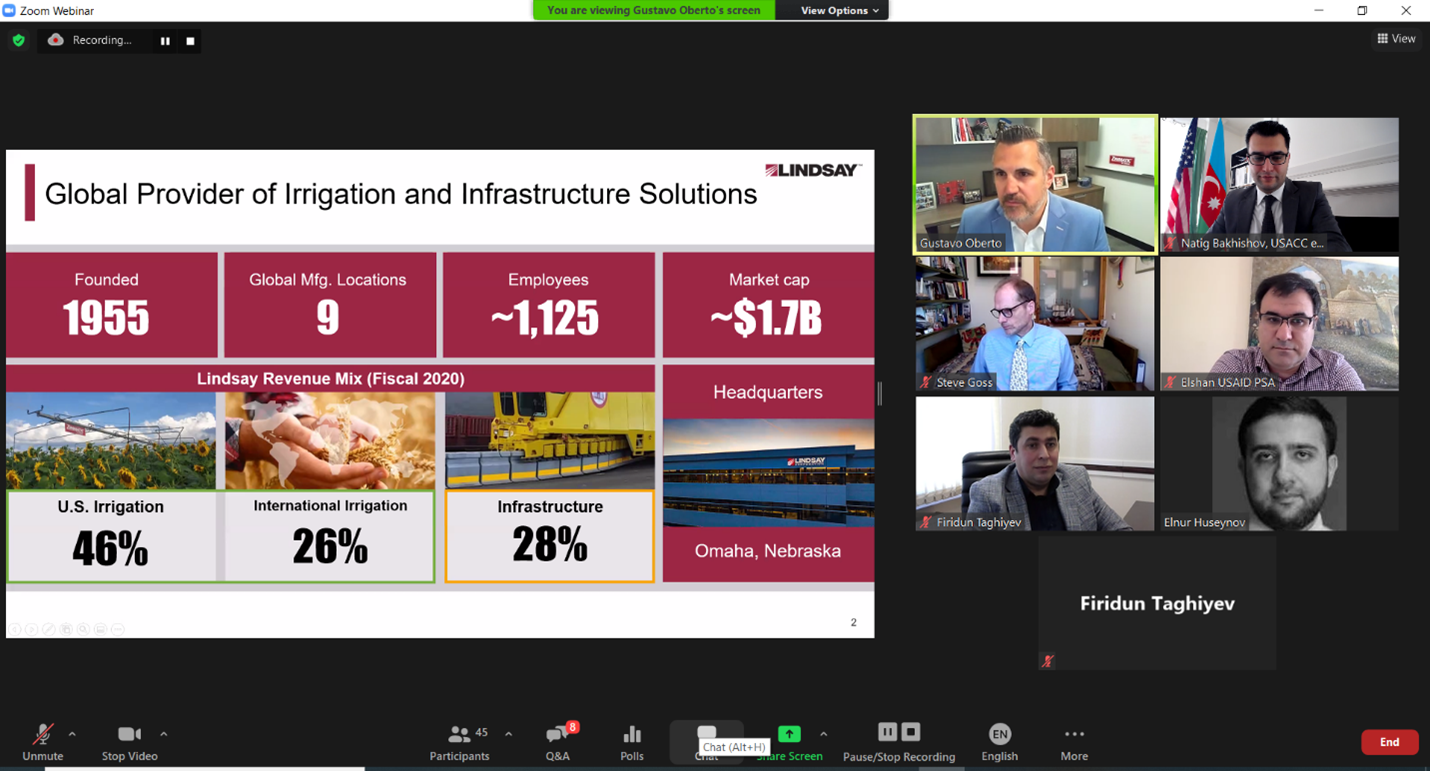Image resolution: width=1430 pixels, height=771 pixels.
Task: Open the Polls panel
Action: tap(632, 743)
